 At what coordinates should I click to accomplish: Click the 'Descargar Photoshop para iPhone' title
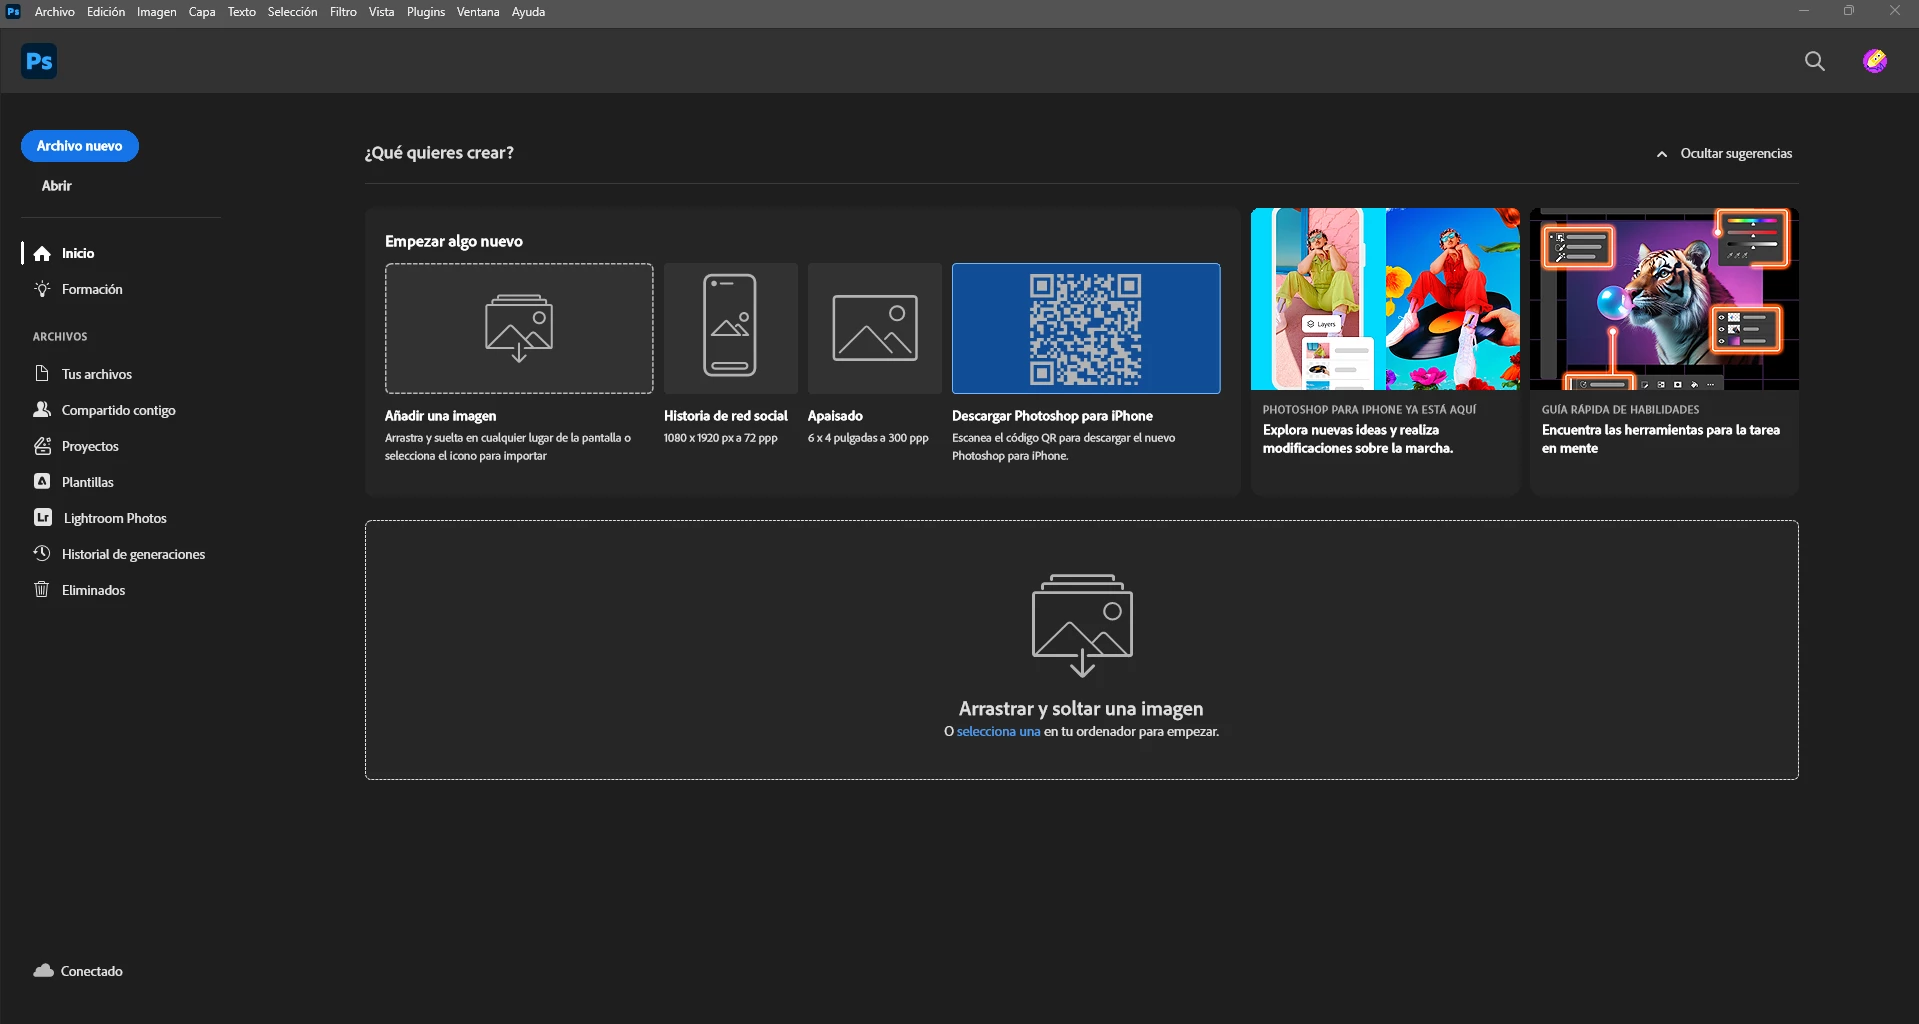tap(1052, 416)
